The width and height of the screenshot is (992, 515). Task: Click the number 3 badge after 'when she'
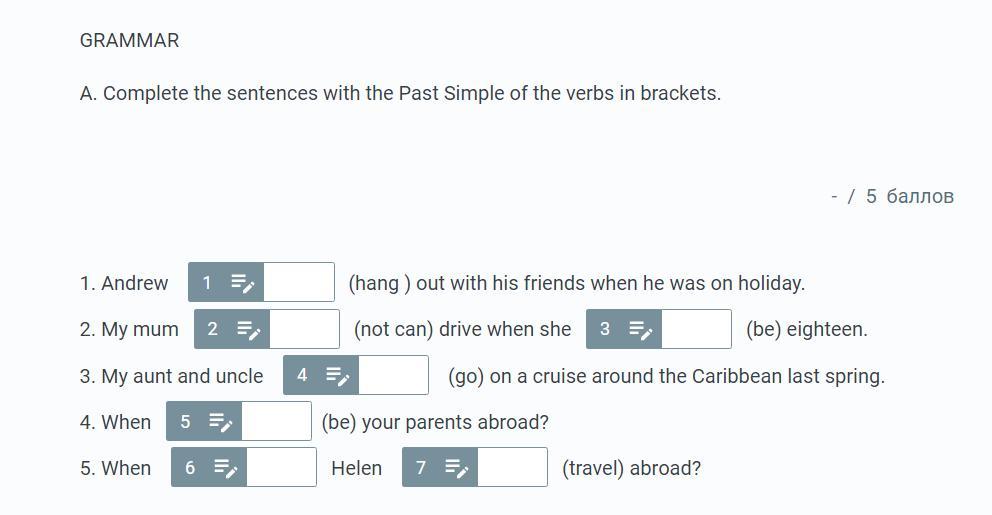click(x=605, y=329)
